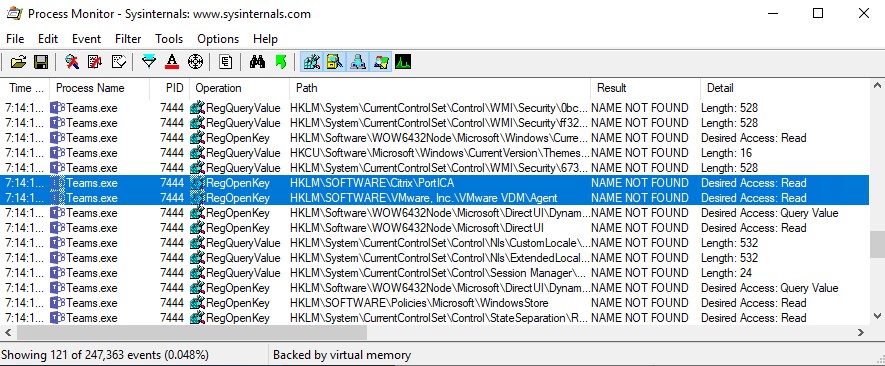
Task: Open the Help menu
Action: pyautogui.click(x=265, y=39)
